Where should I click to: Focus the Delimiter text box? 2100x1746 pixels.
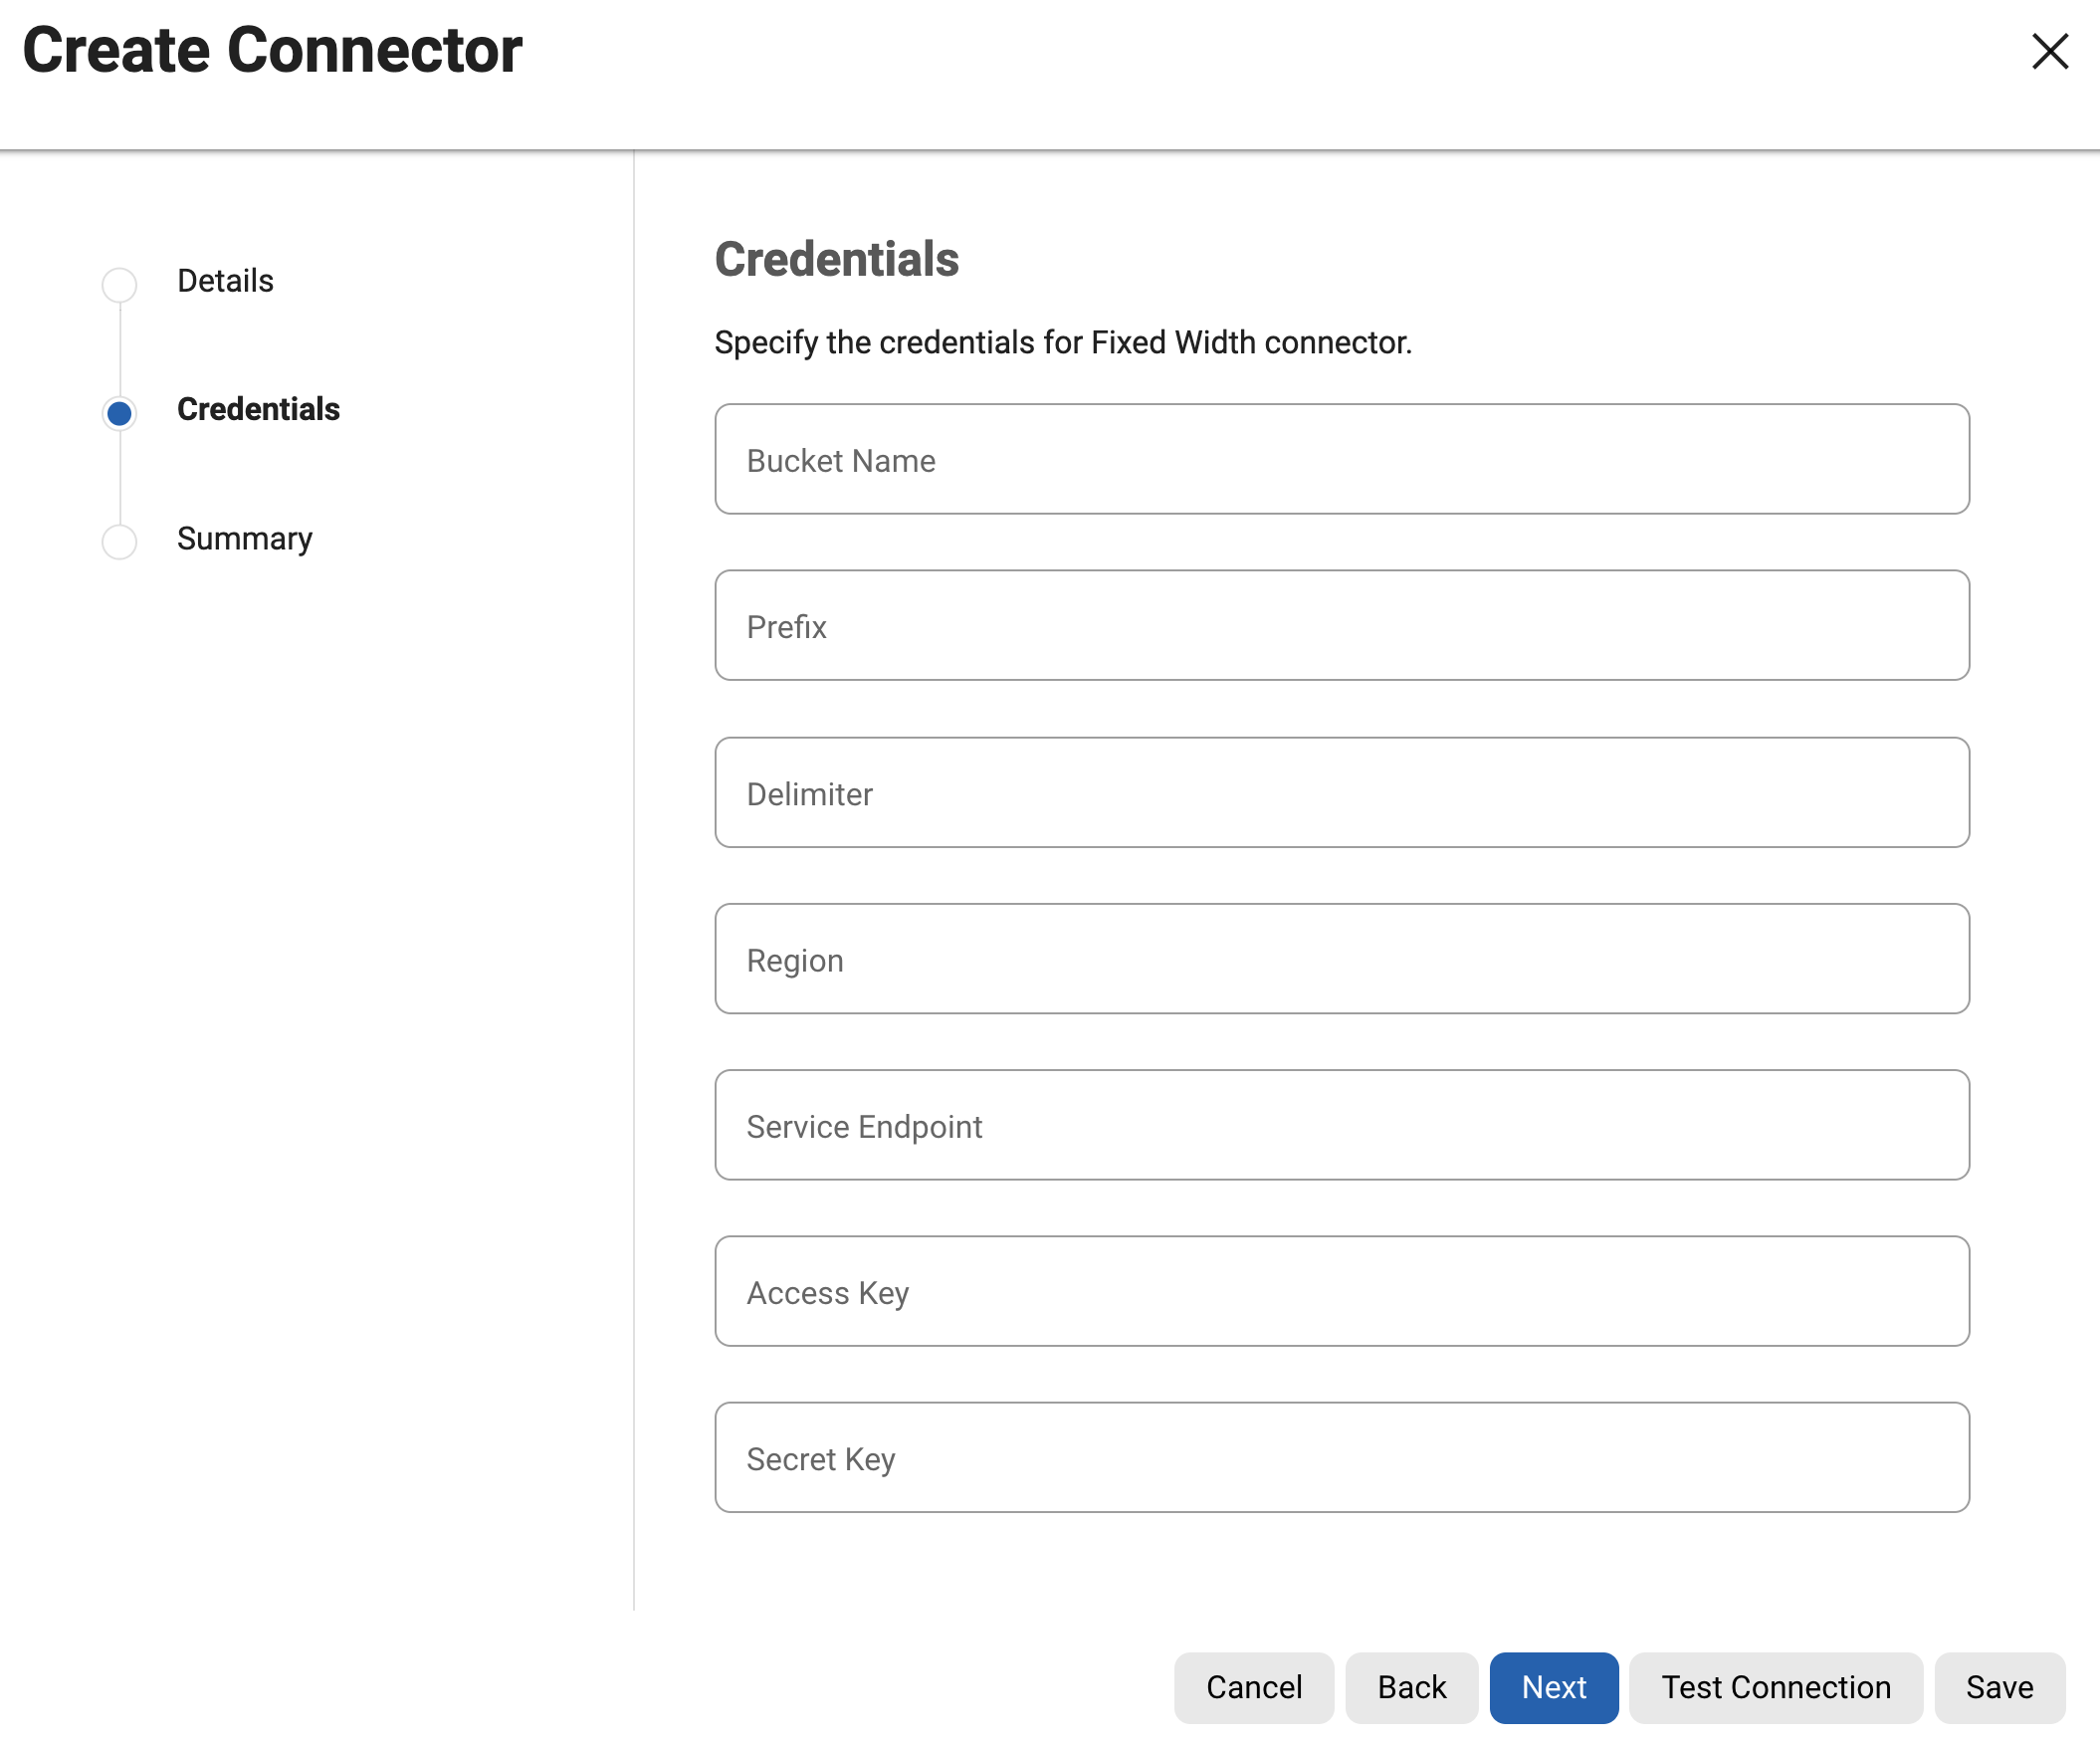pos(1341,793)
